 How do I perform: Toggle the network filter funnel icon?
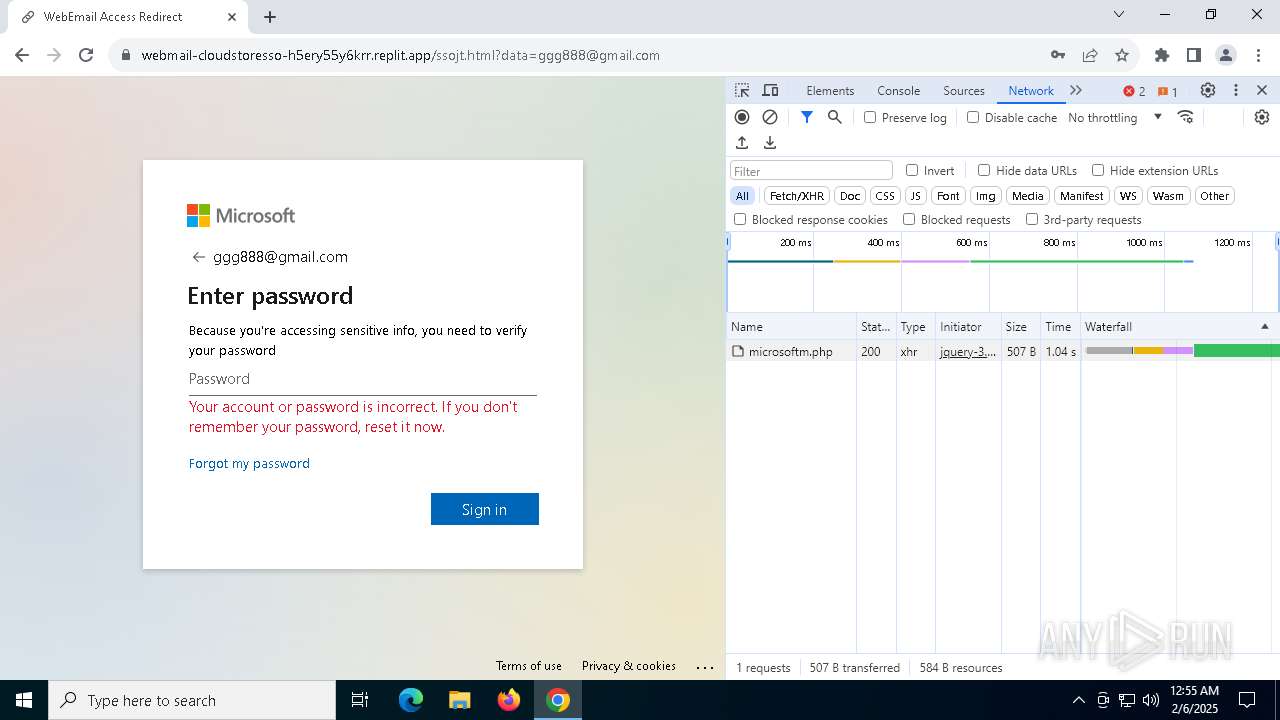[x=807, y=117]
